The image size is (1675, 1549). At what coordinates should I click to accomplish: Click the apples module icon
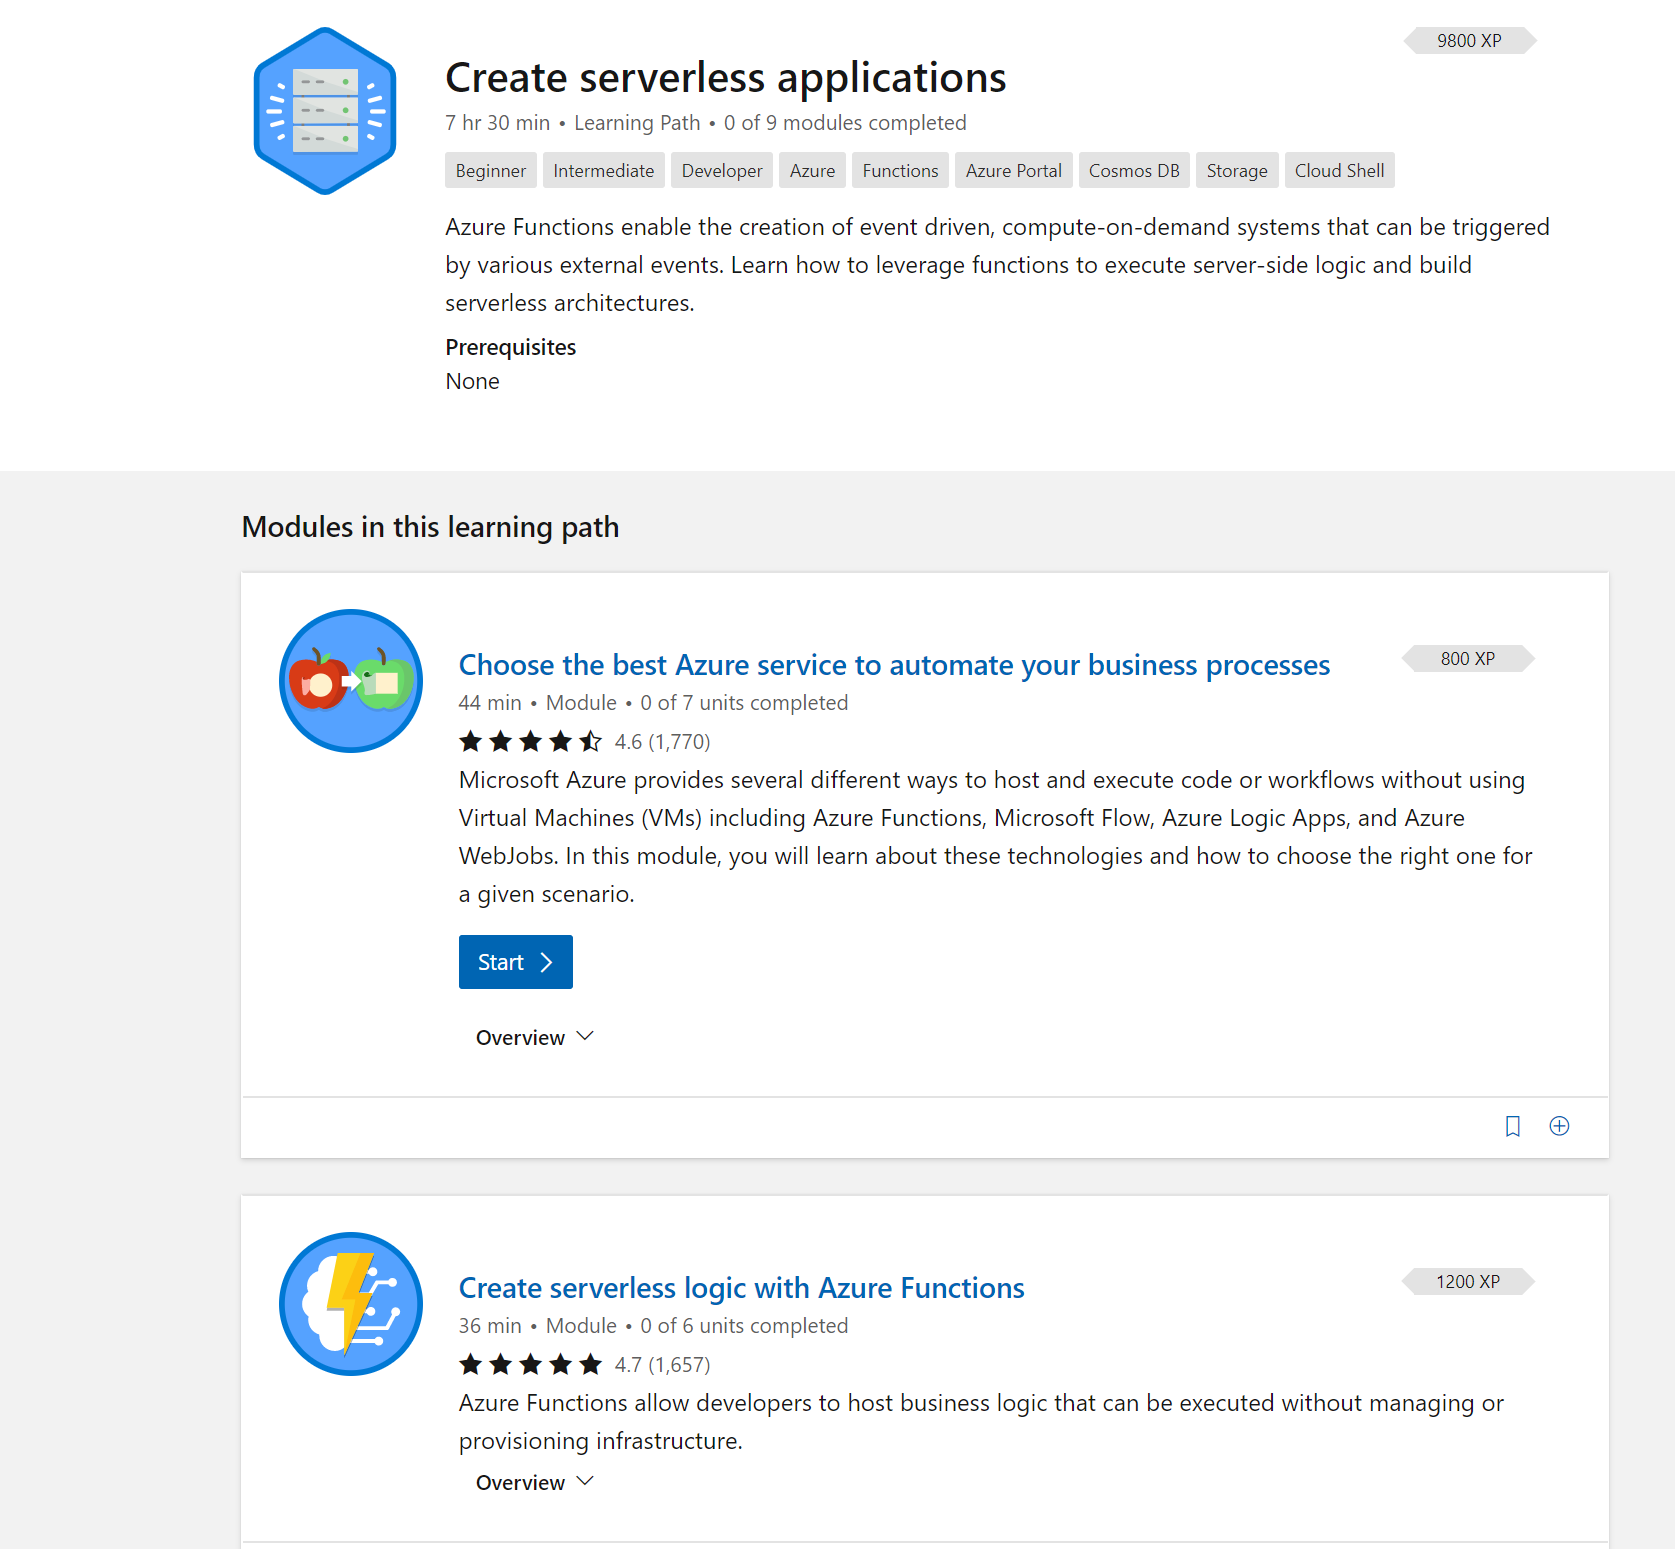point(351,681)
